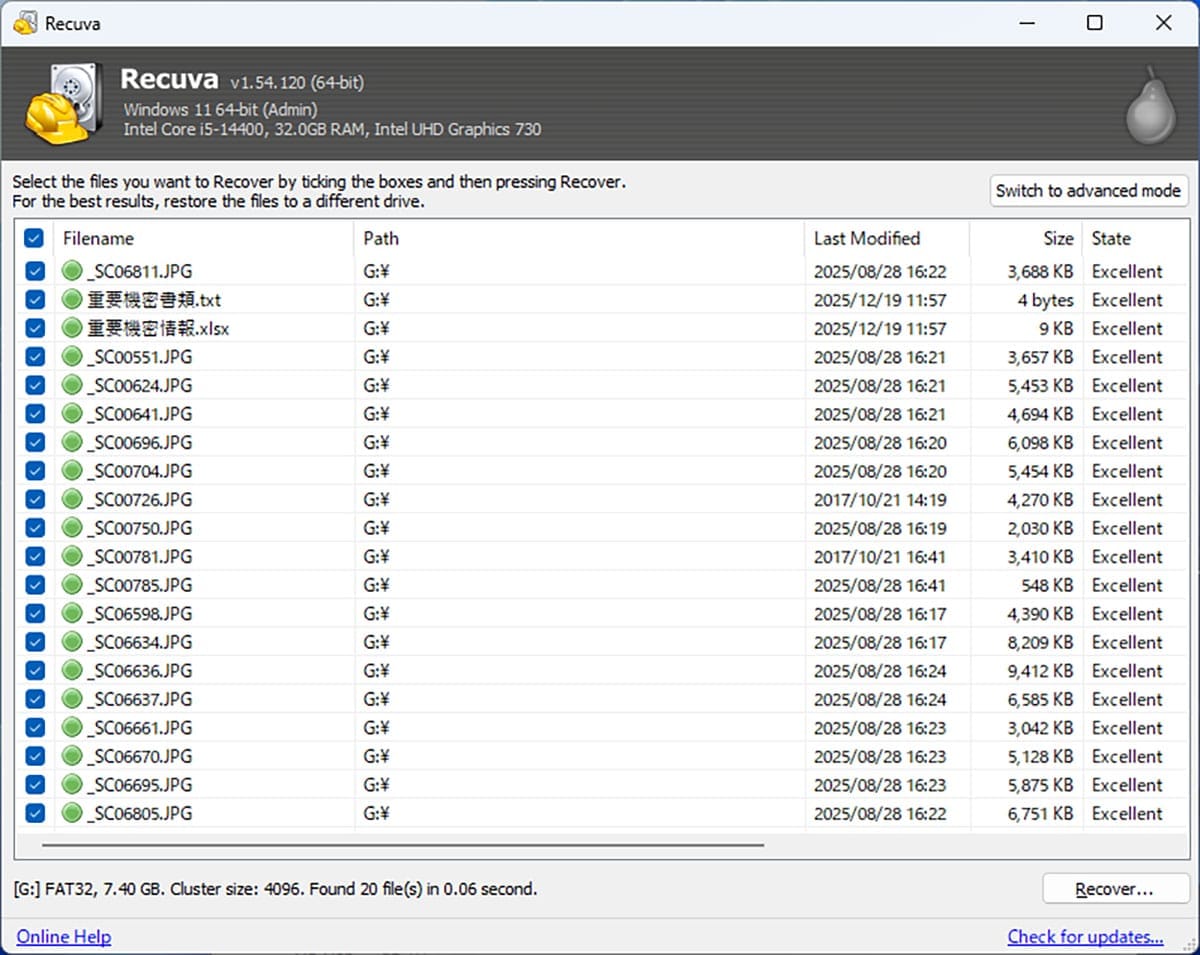Click green status dot beside _SC06805.JPG
1200x955 pixels.
pos(72,813)
